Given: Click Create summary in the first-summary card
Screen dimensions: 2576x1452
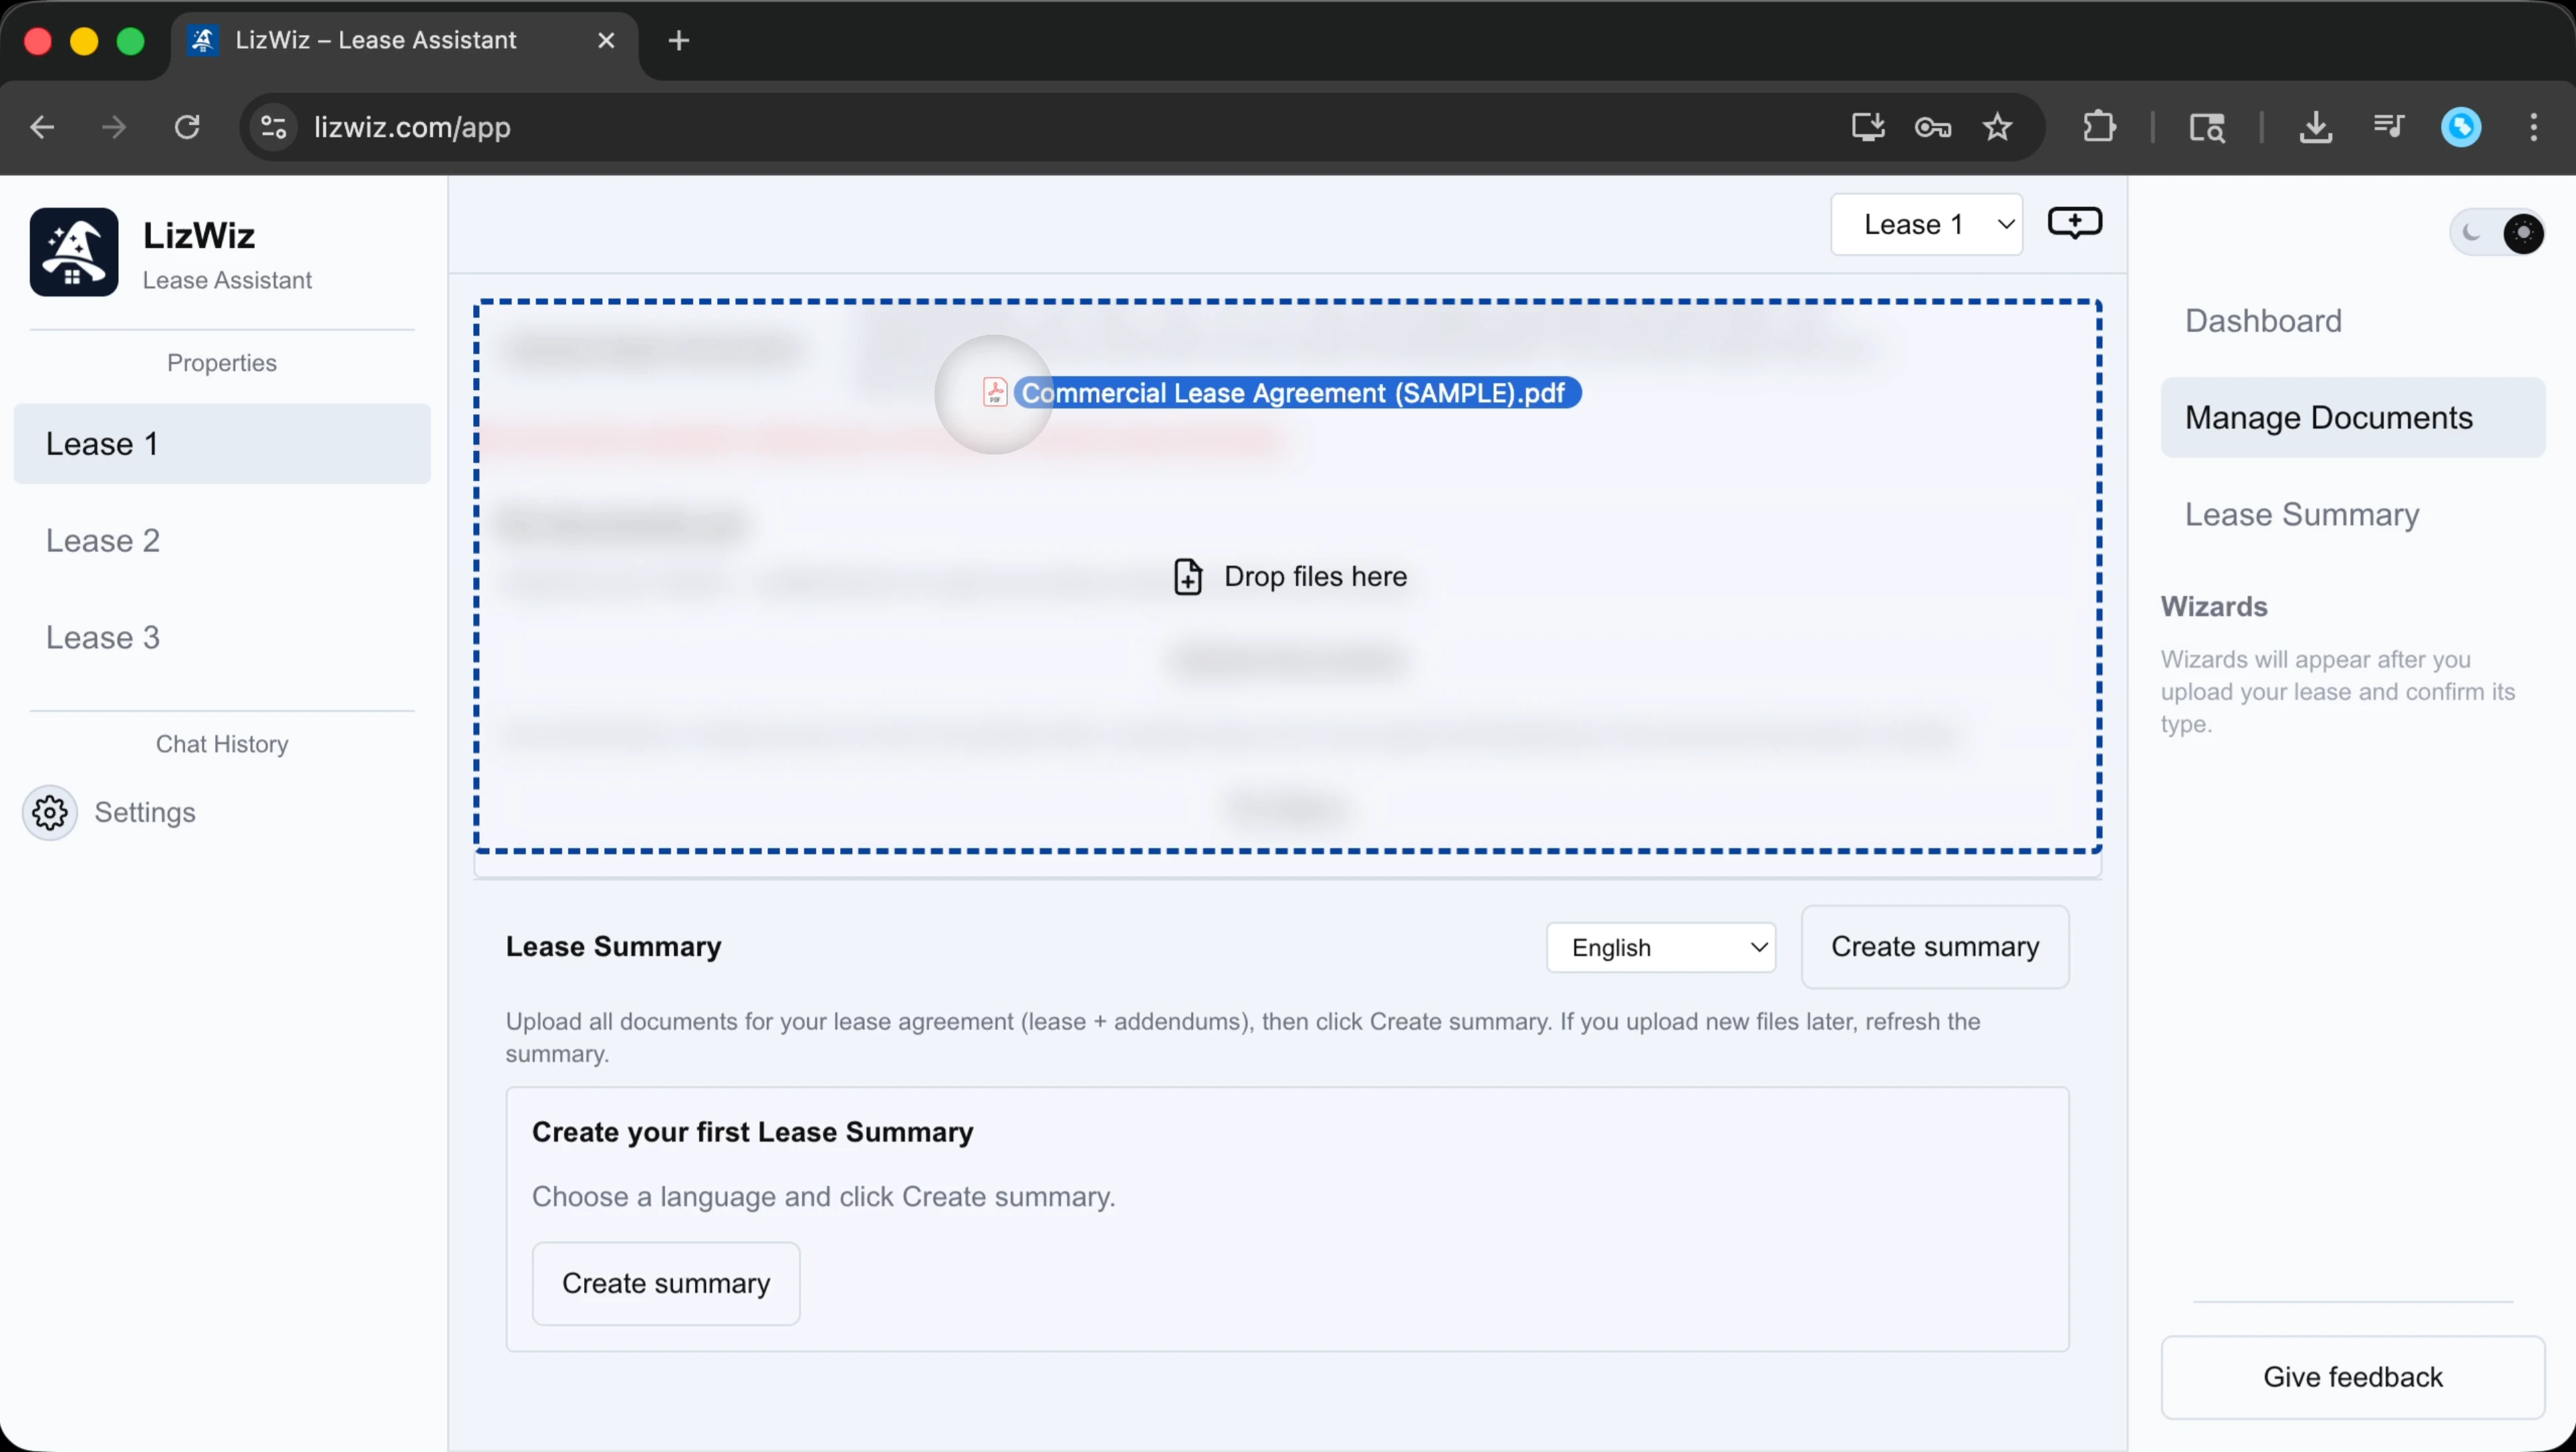Looking at the screenshot, I should (x=666, y=1283).
